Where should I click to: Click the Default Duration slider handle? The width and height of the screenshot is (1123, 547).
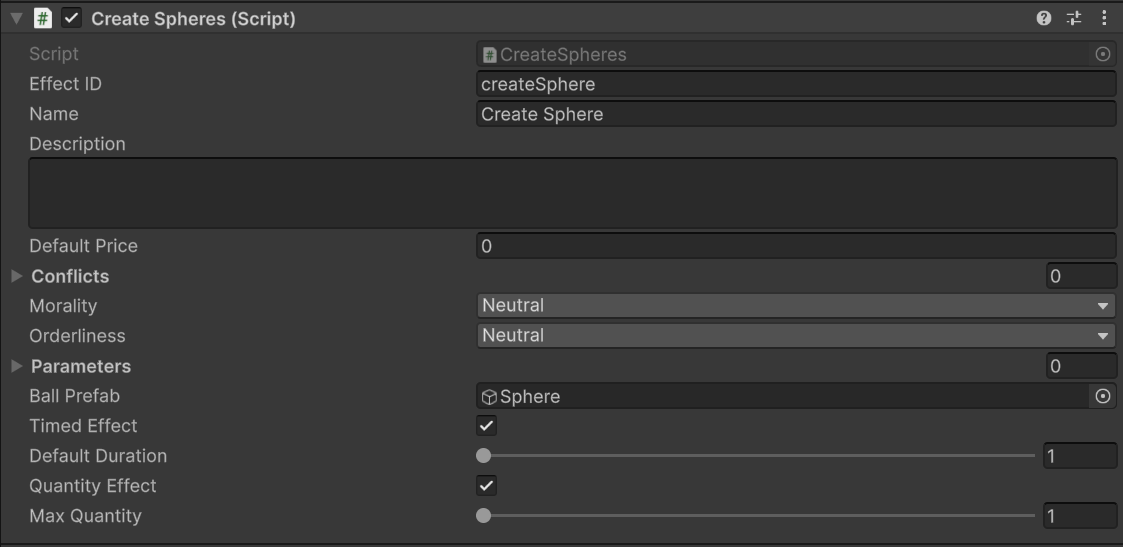pyautogui.click(x=483, y=456)
